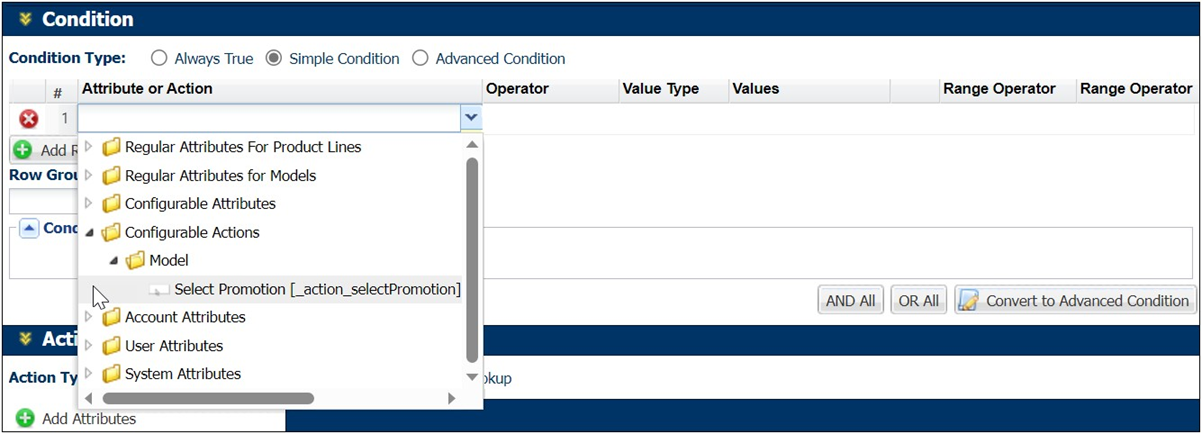The height and width of the screenshot is (434, 1202).
Task: Click the green plus Add Row icon
Action: [23, 150]
